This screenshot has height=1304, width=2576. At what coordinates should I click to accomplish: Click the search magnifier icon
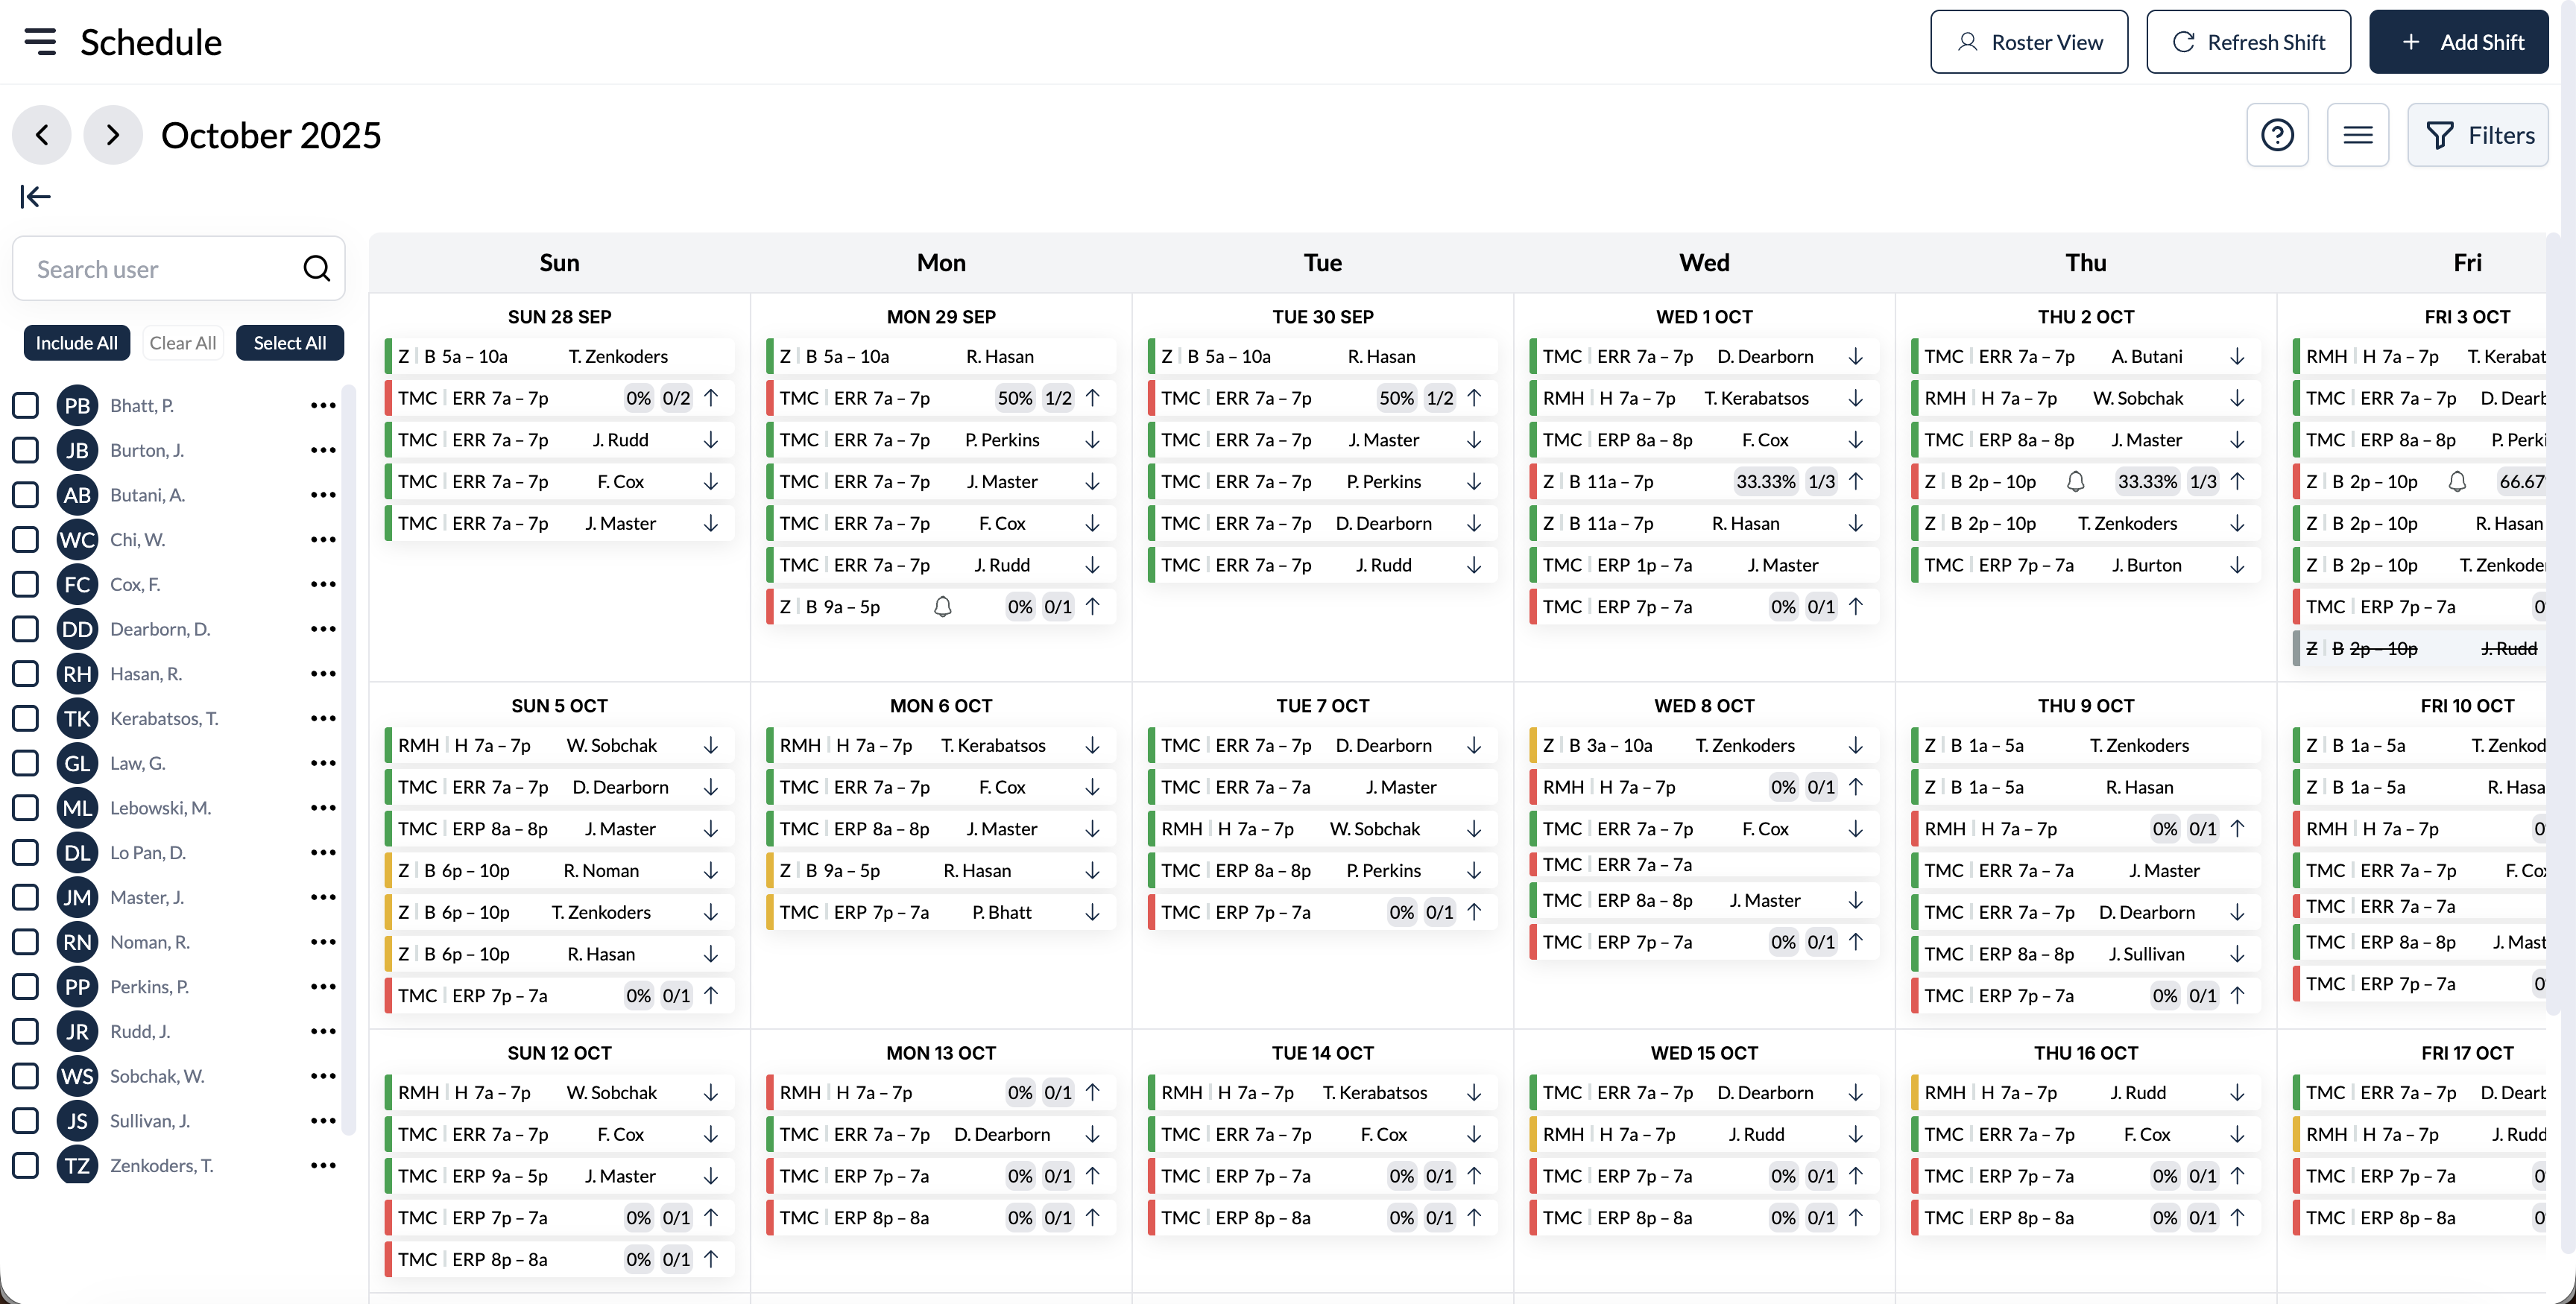click(x=316, y=269)
